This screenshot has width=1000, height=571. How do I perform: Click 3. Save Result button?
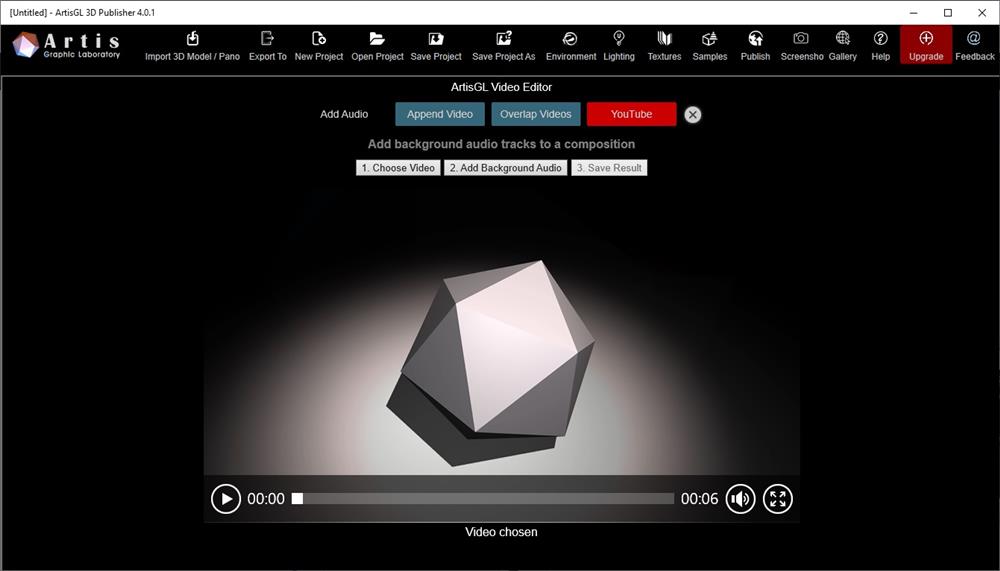(x=609, y=168)
